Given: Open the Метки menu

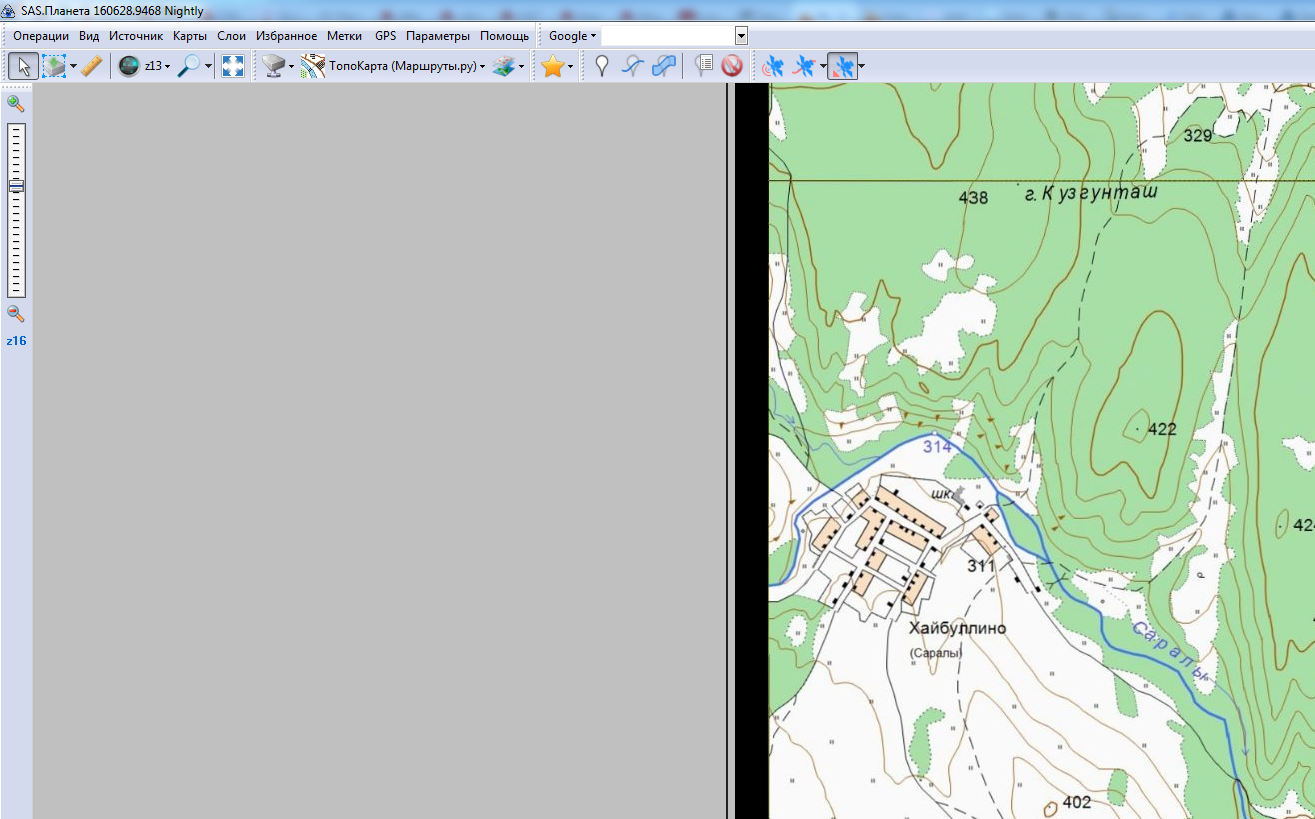Looking at the screenshot, I should [x=344, y=36].
